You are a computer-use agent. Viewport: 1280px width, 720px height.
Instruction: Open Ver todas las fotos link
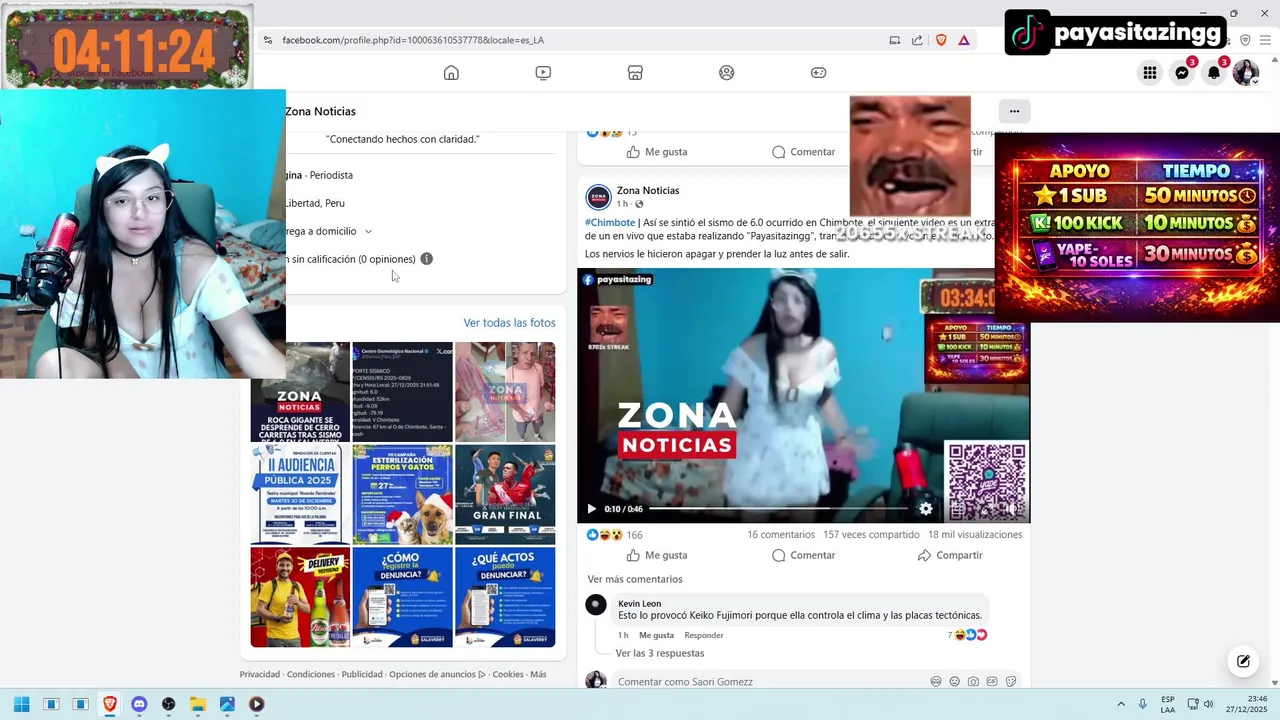pyautogui.click(x=509, y=323)
